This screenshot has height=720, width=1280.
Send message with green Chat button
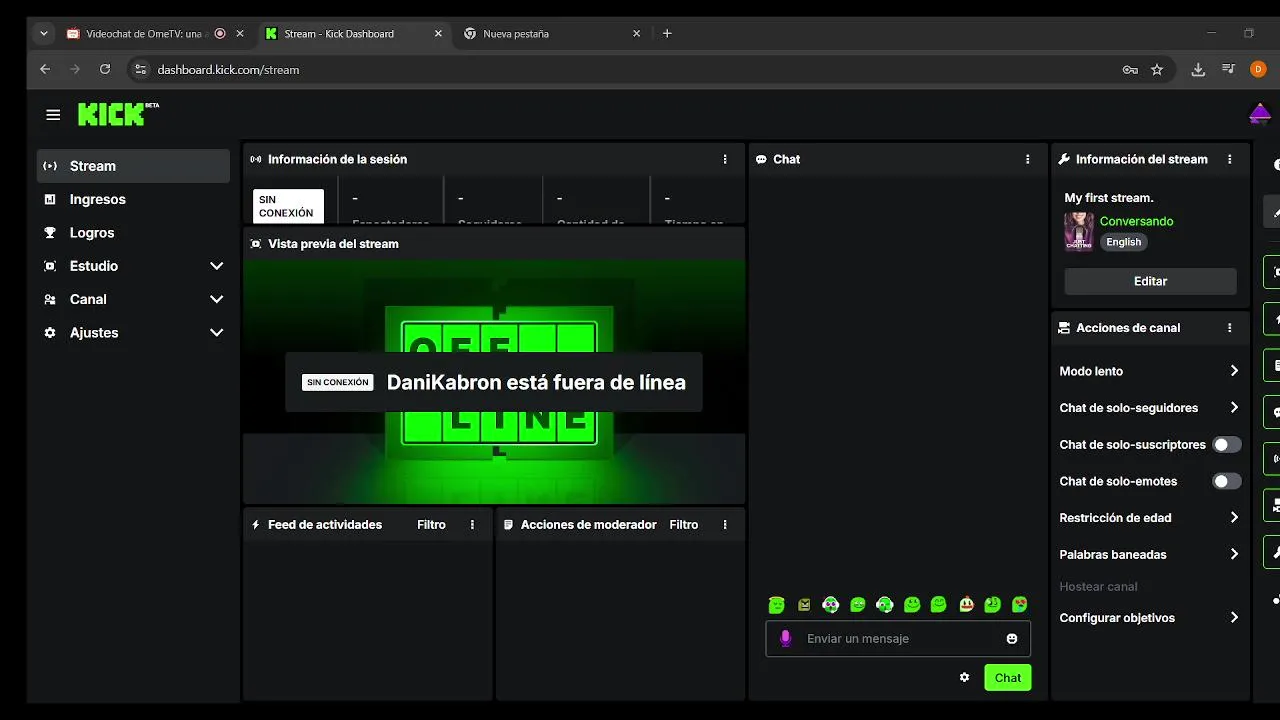[x=1008, y=678]
